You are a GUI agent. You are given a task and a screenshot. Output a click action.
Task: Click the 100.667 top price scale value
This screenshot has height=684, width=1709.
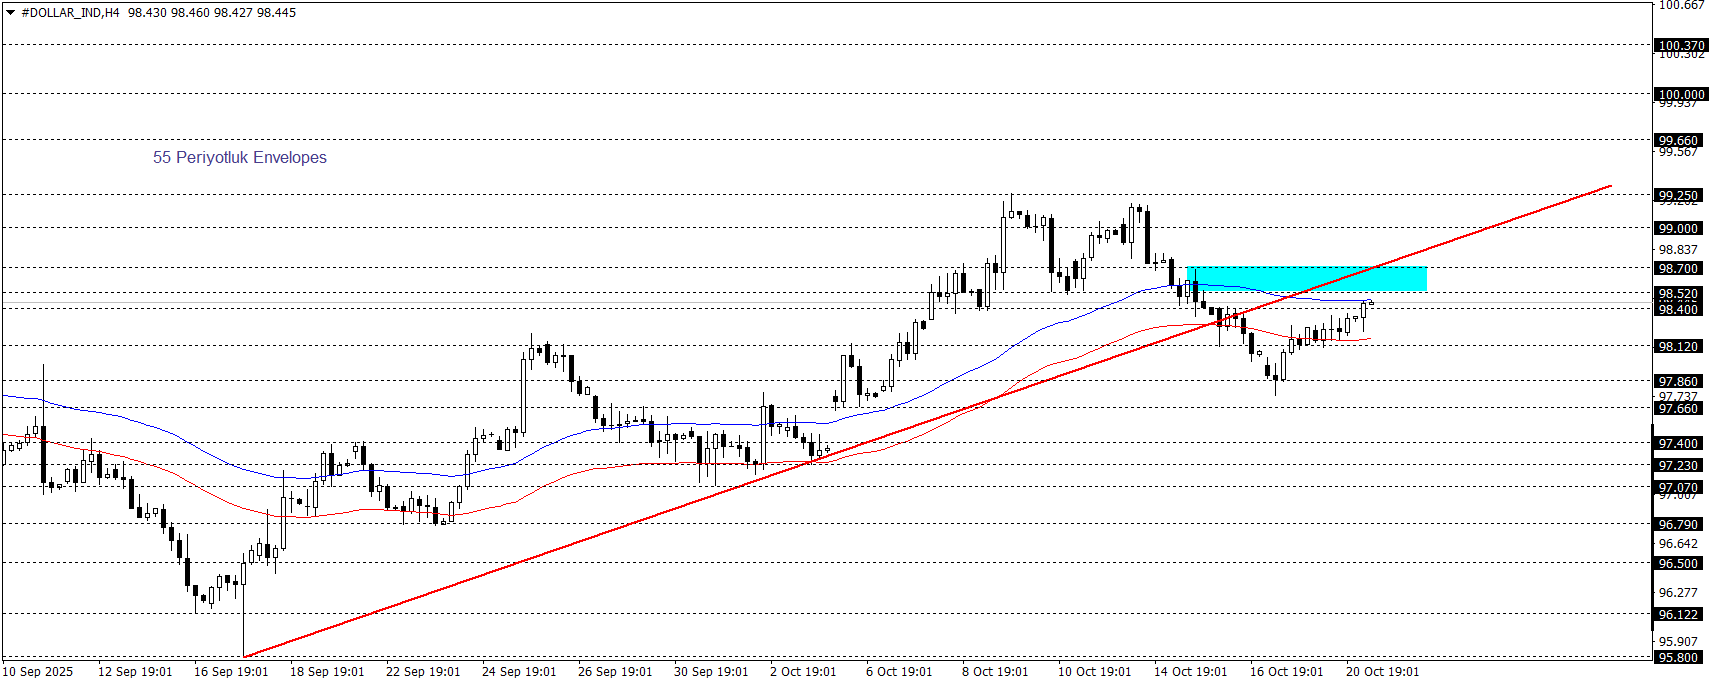pyautogui.click(x=1681, y=6)
